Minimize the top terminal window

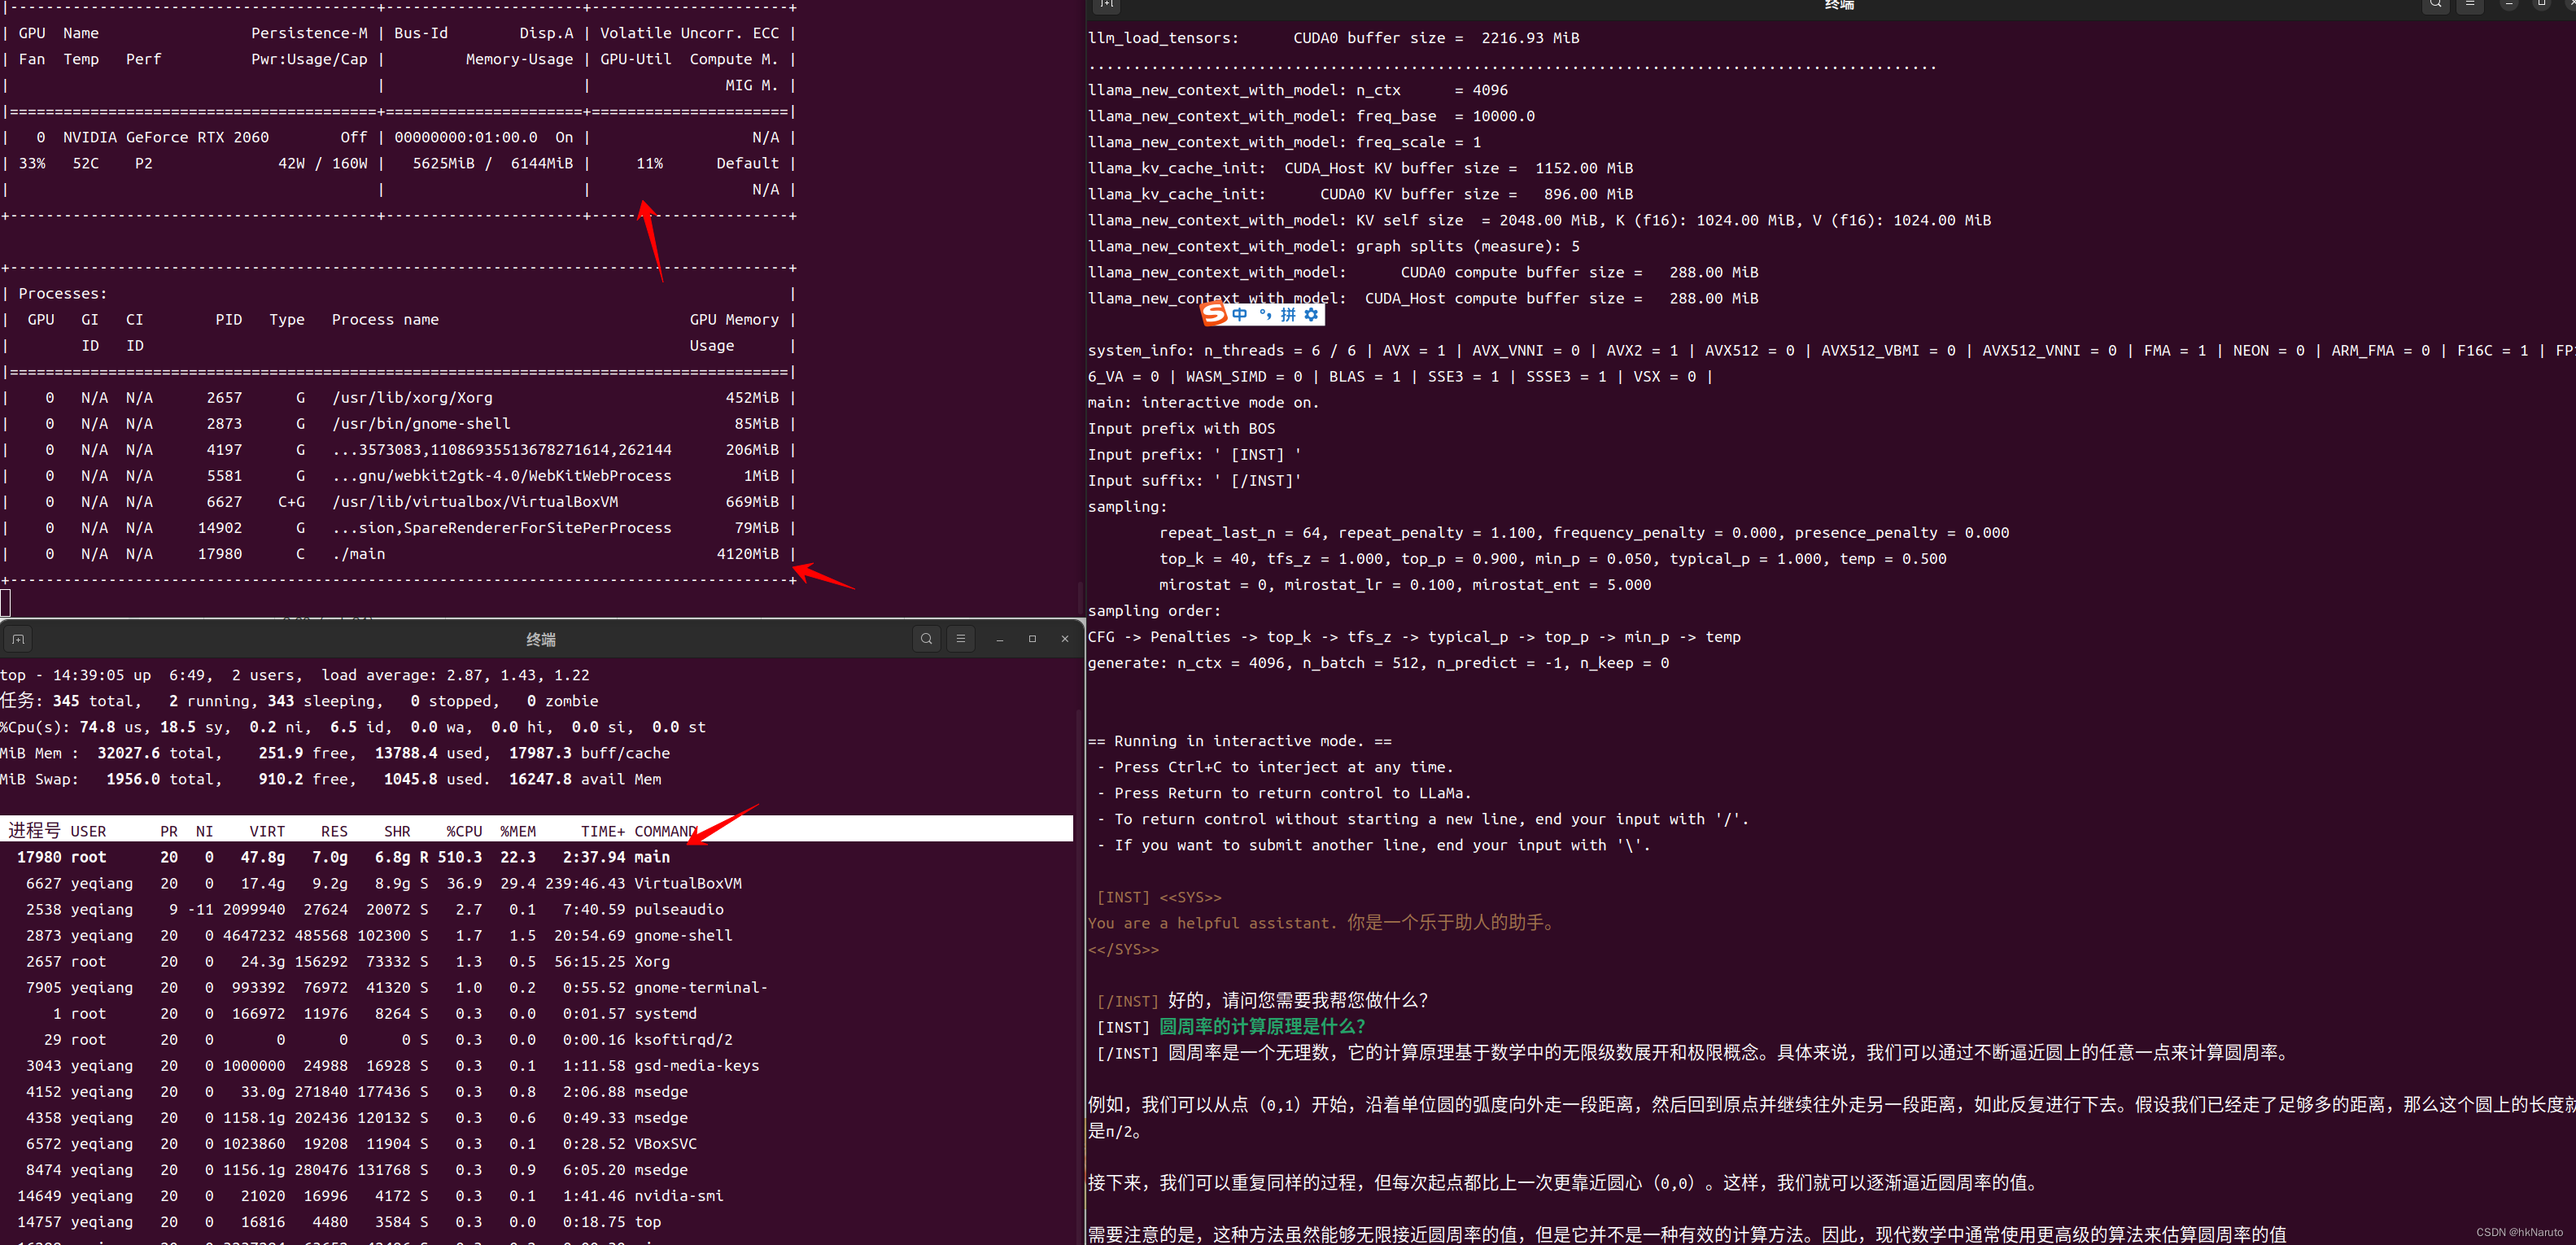point(1000,639)
